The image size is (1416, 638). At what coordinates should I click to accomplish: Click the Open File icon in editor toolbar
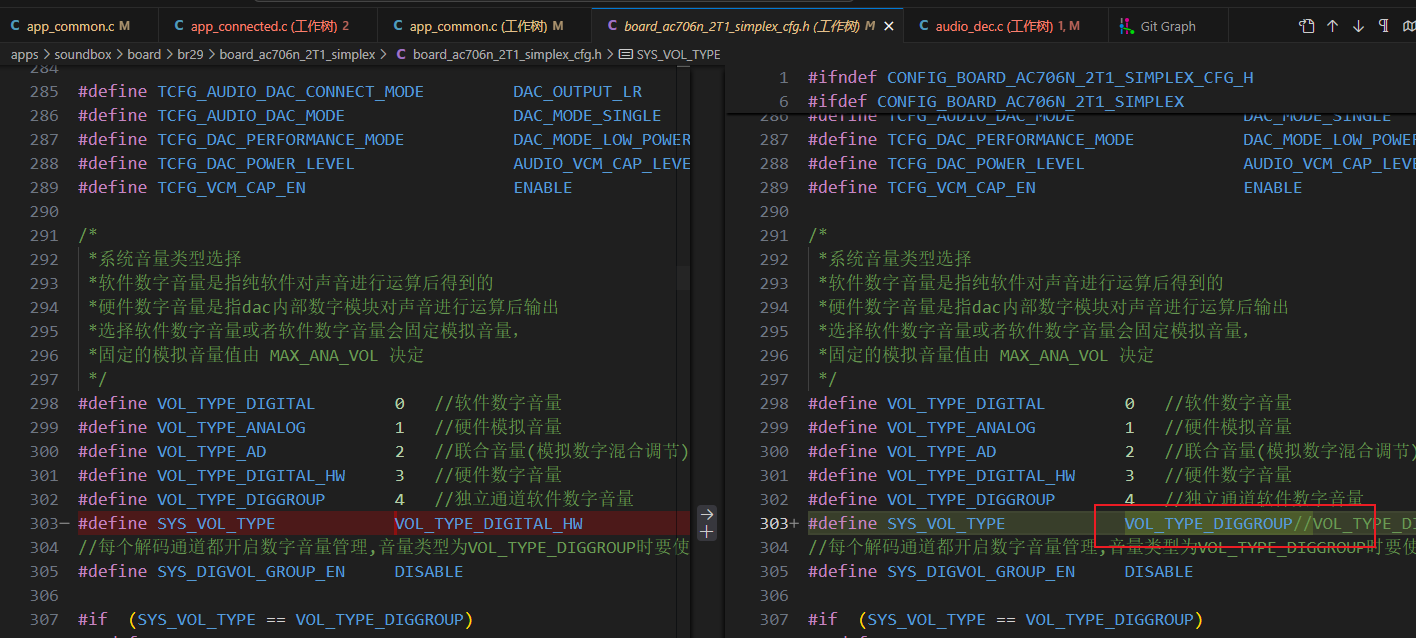[x=1306, y=26]
